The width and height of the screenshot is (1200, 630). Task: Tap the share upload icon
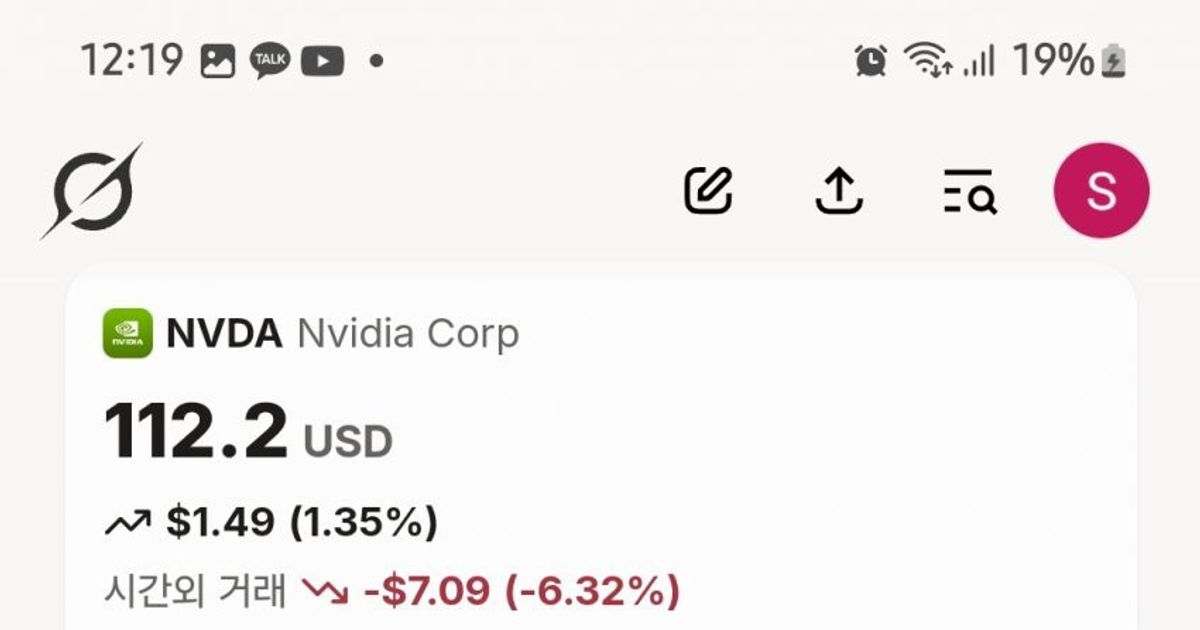point(839,190)
